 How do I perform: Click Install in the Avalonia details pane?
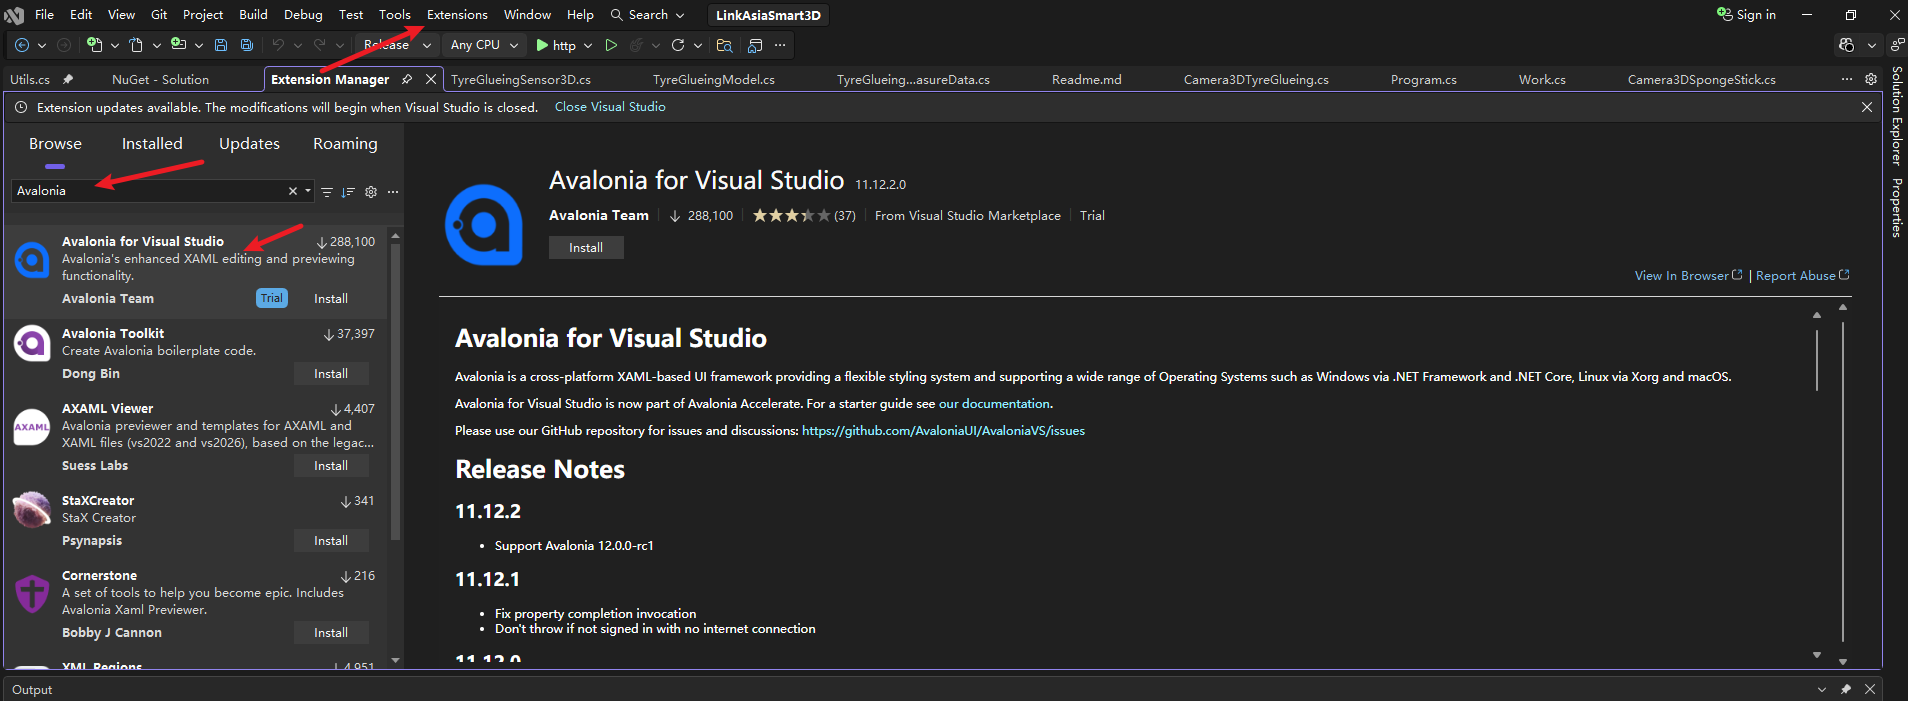(x=586, y=248)
